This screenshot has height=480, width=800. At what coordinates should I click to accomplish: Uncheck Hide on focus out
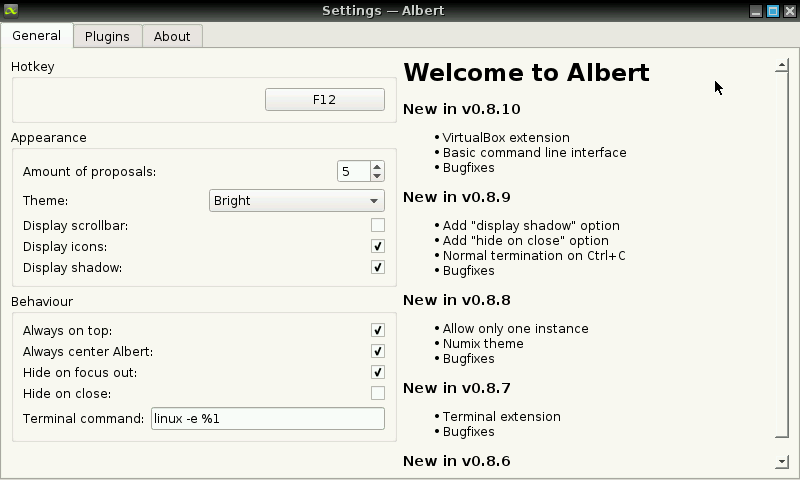coord(378,372)
